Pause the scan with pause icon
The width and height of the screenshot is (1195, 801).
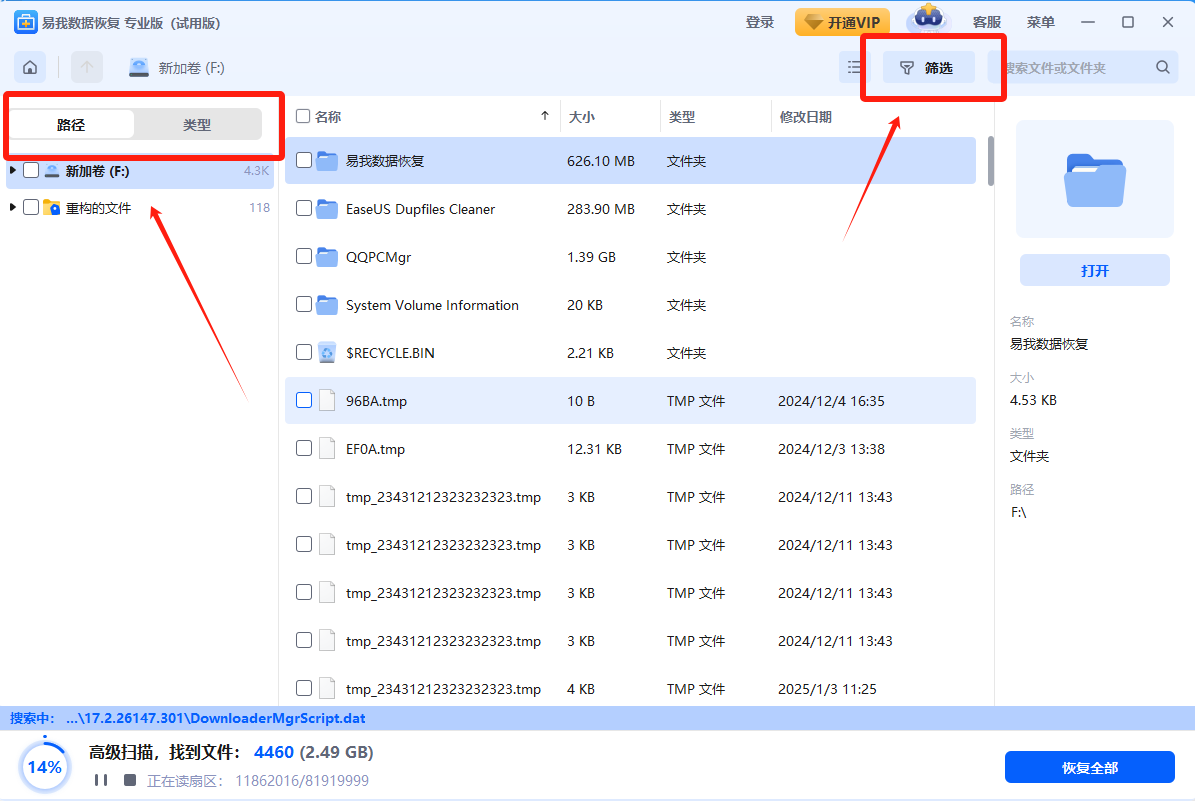click(x=100, y=780)
